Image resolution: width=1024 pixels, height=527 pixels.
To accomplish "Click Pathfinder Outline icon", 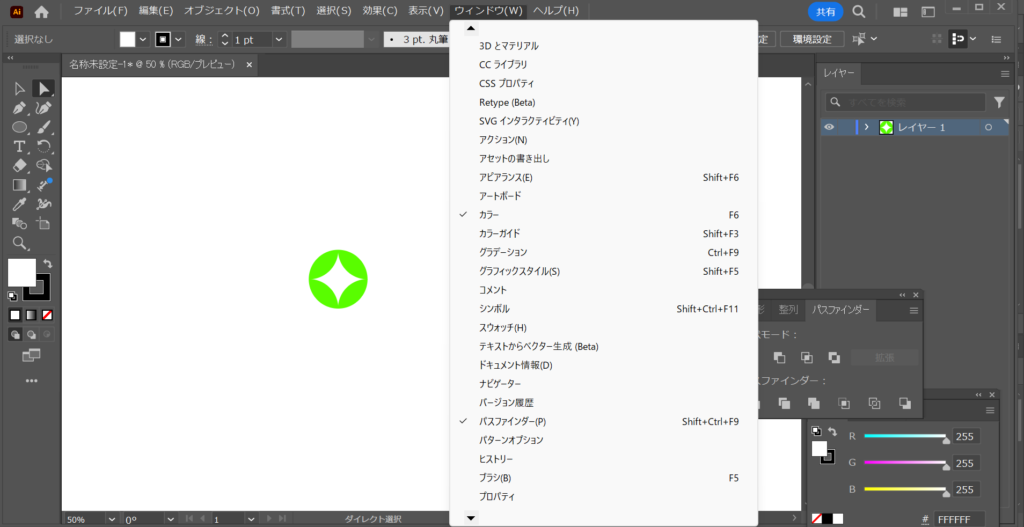I will point(874,403).
